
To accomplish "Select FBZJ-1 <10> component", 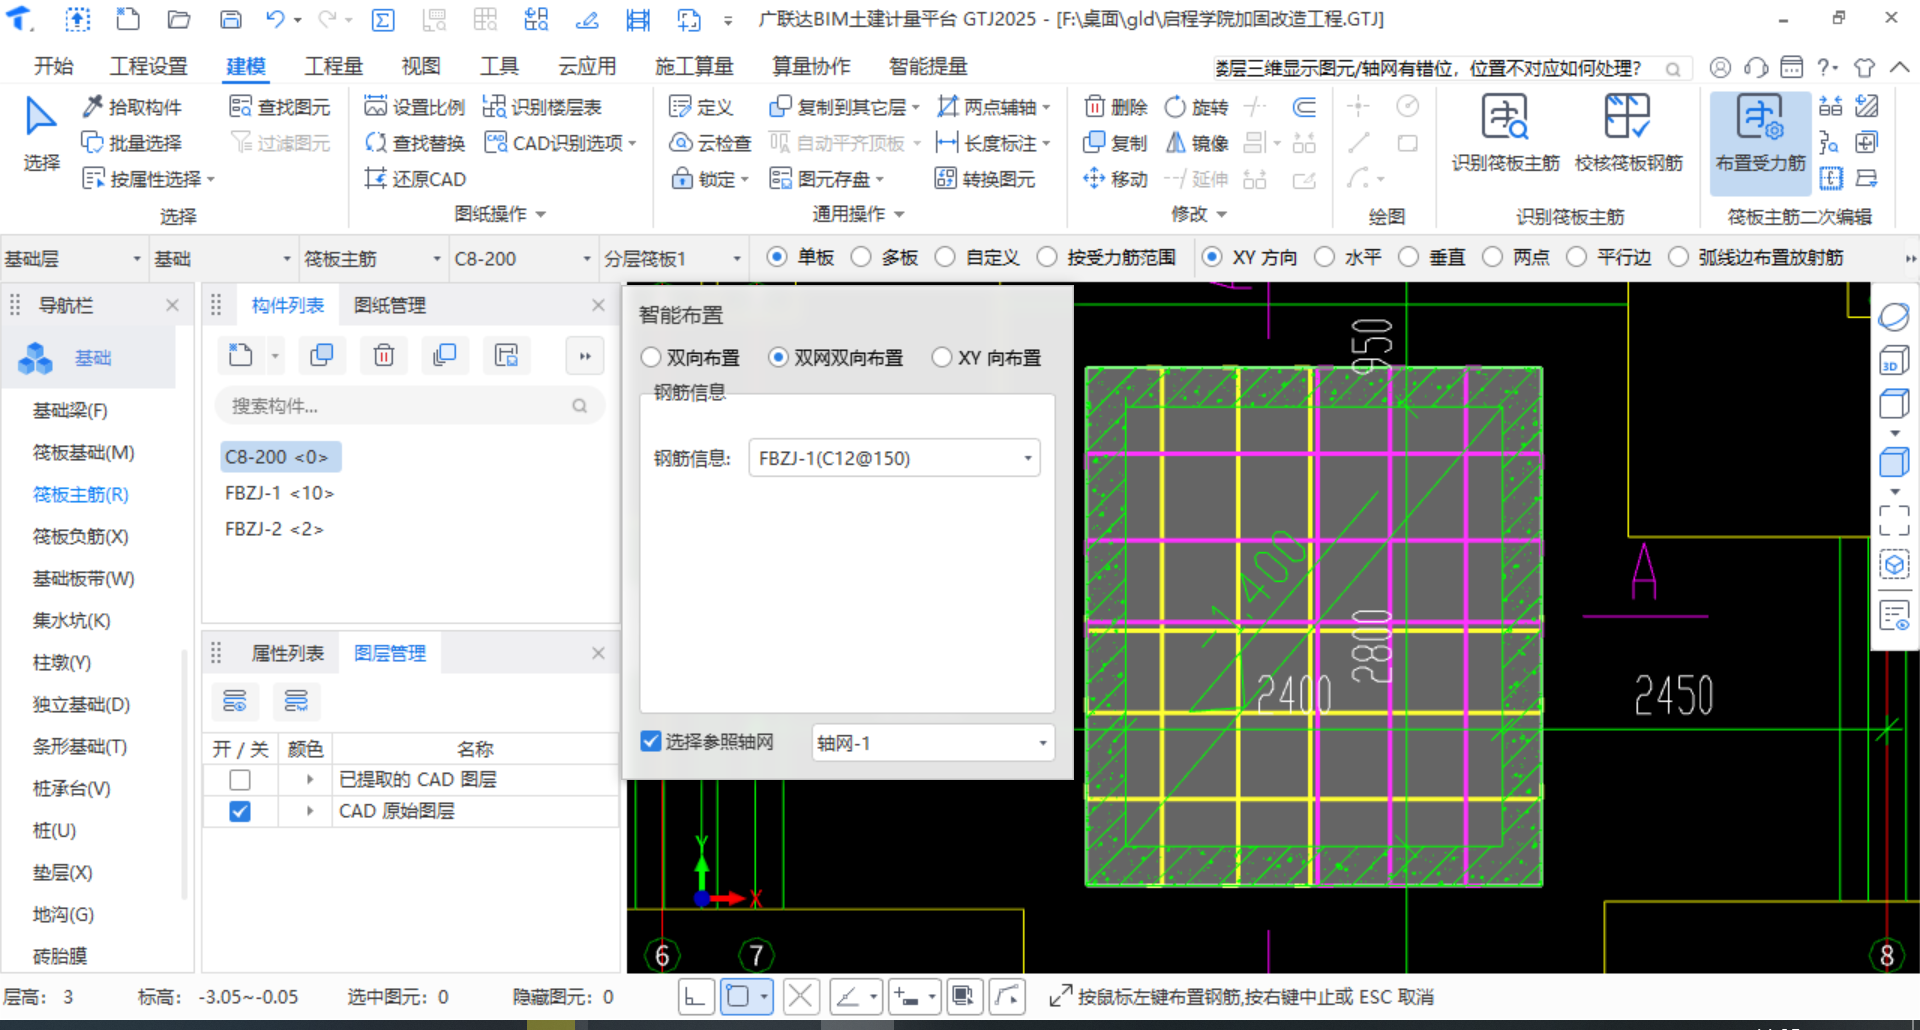I will [279, 493].
